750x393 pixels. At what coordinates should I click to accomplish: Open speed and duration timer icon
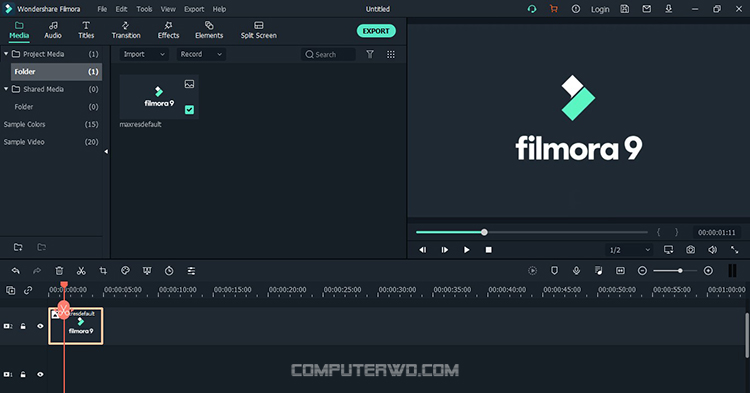pos(169,271)
